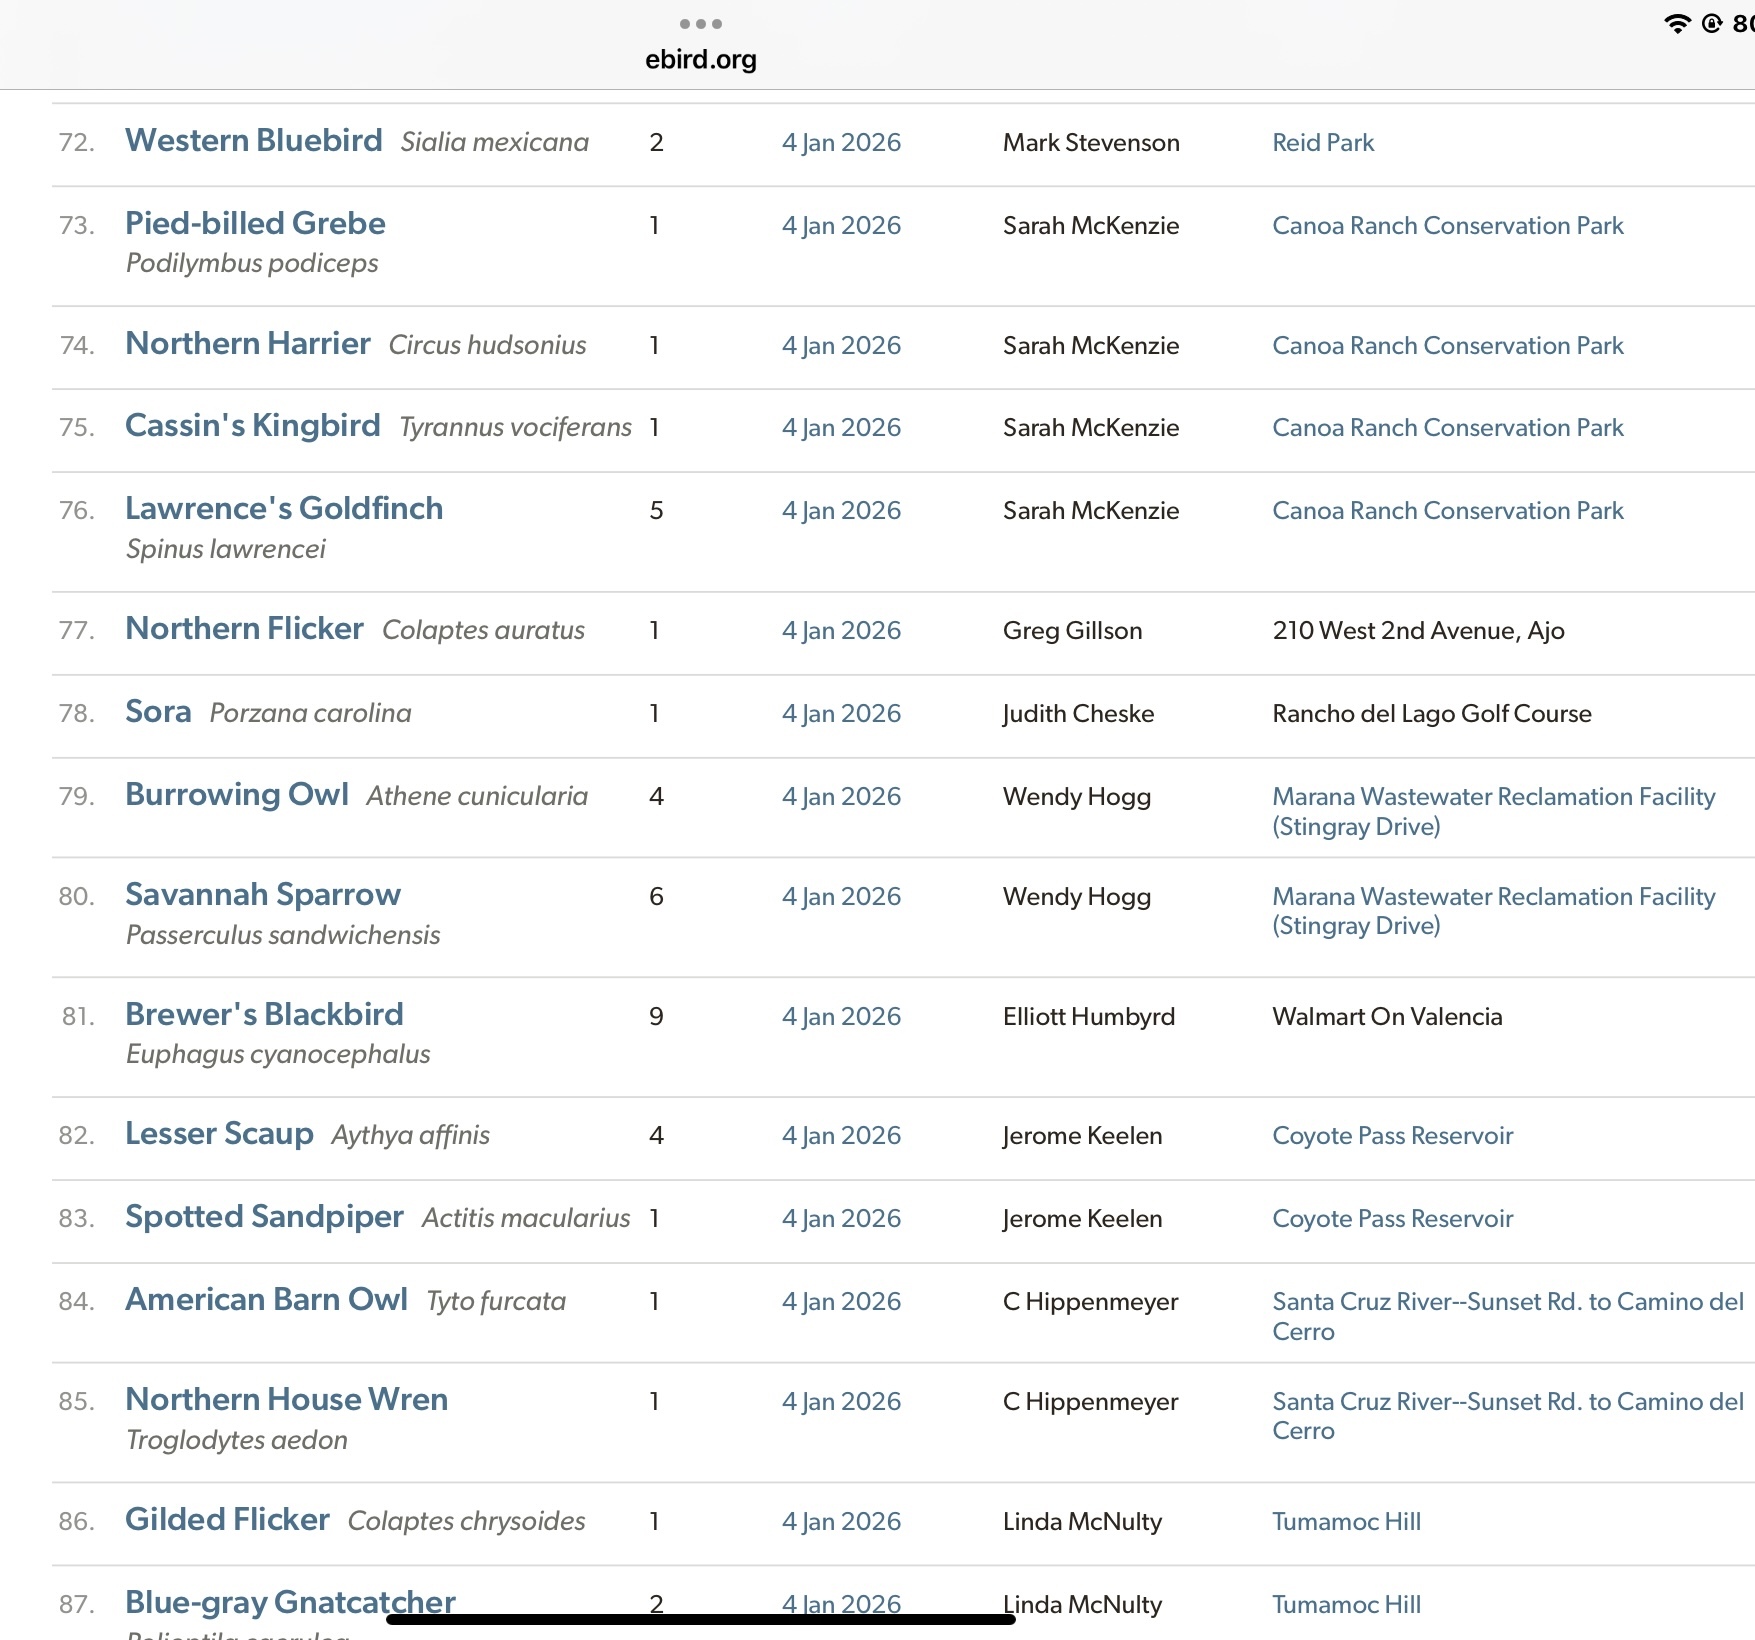Open the Western Bluebird species page

(253, 141)
